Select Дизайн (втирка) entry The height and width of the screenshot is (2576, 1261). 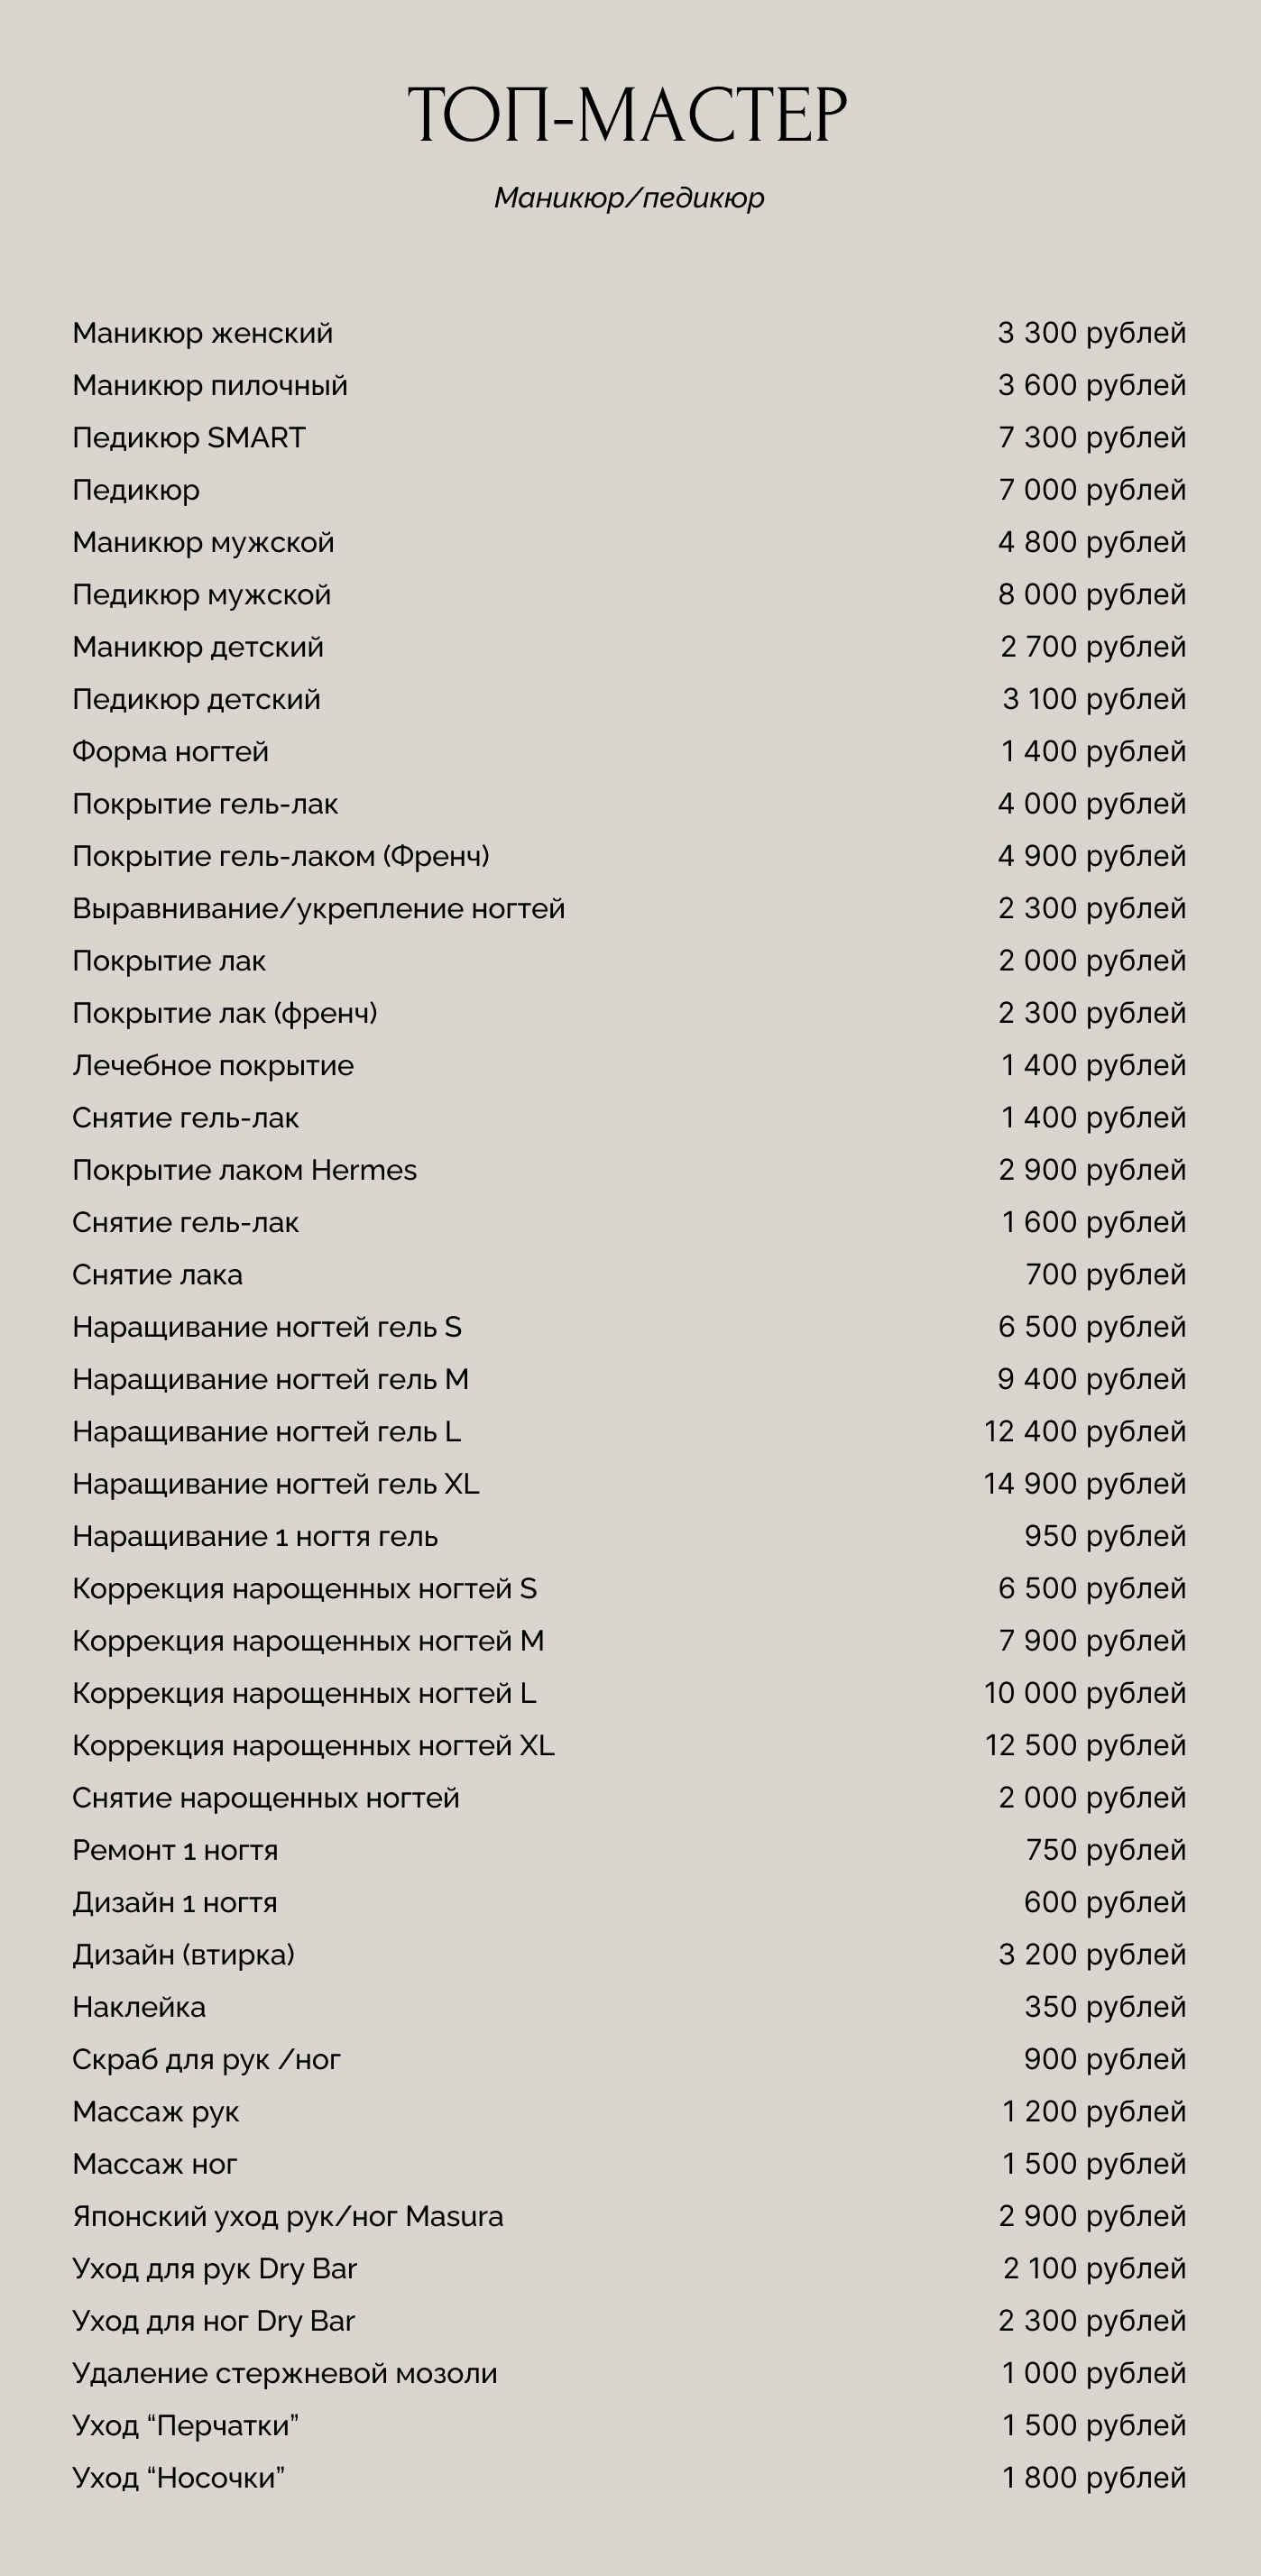tap(183, 1955)
